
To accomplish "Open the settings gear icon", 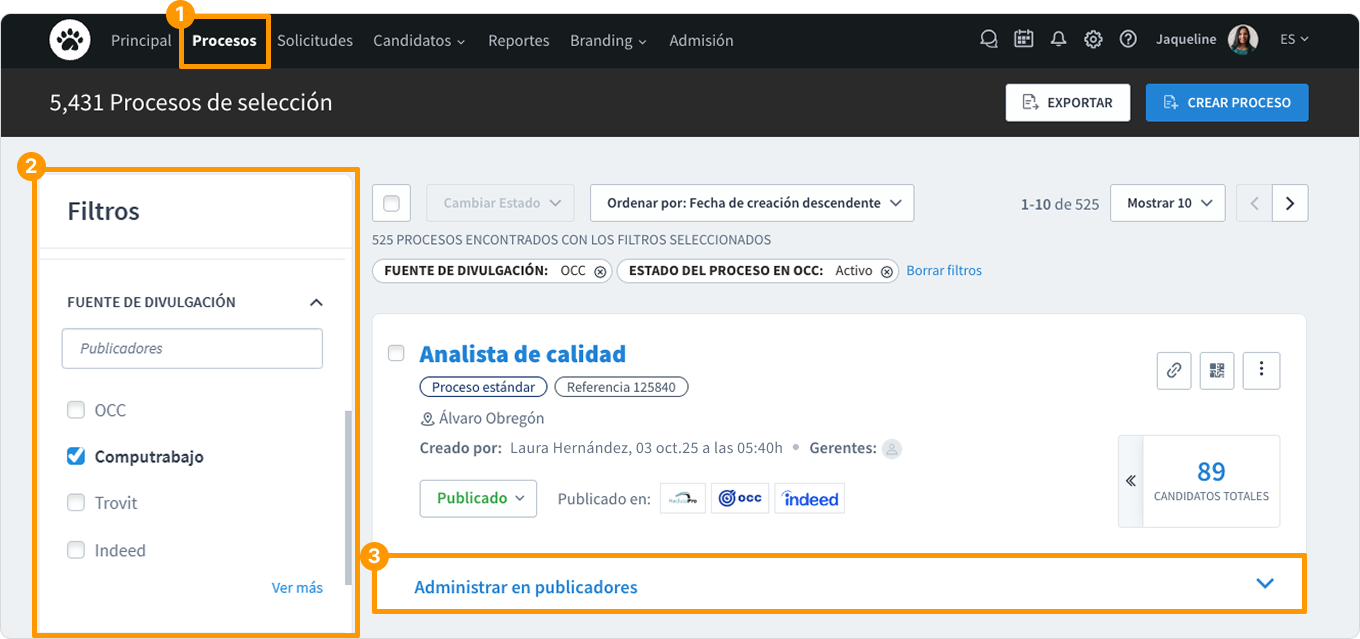I will click(x=1093, y=40).
